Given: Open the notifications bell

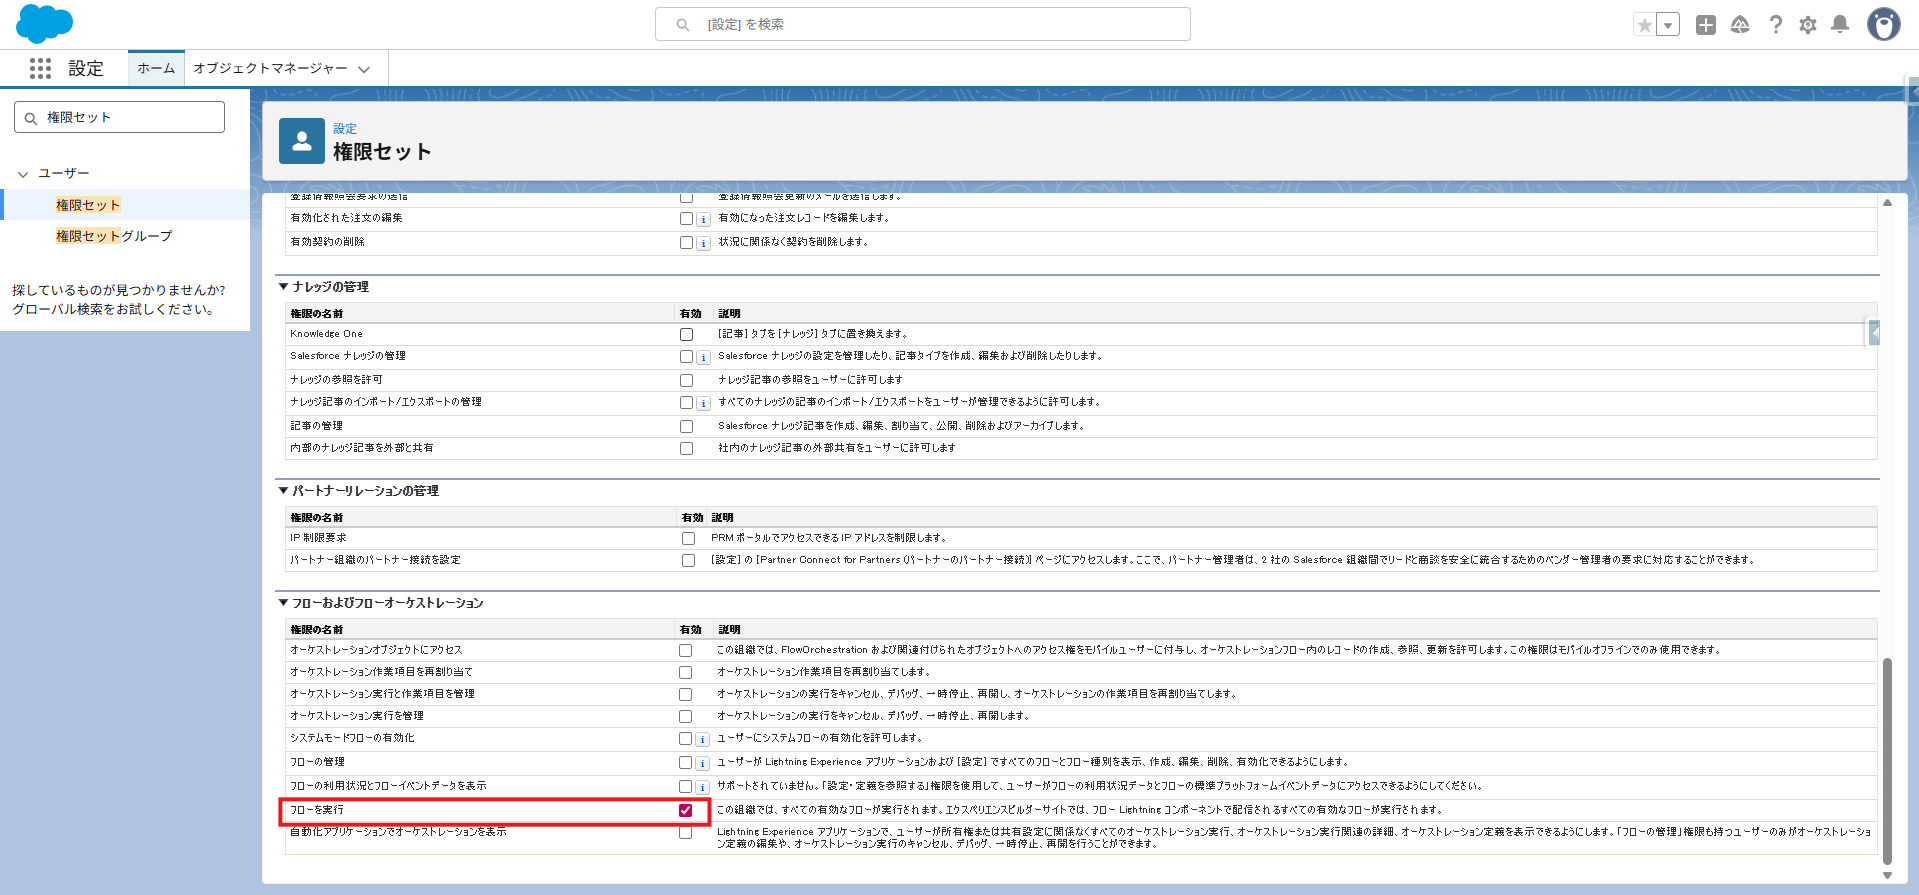Looking at the screenshot, I should point(1840,25).
